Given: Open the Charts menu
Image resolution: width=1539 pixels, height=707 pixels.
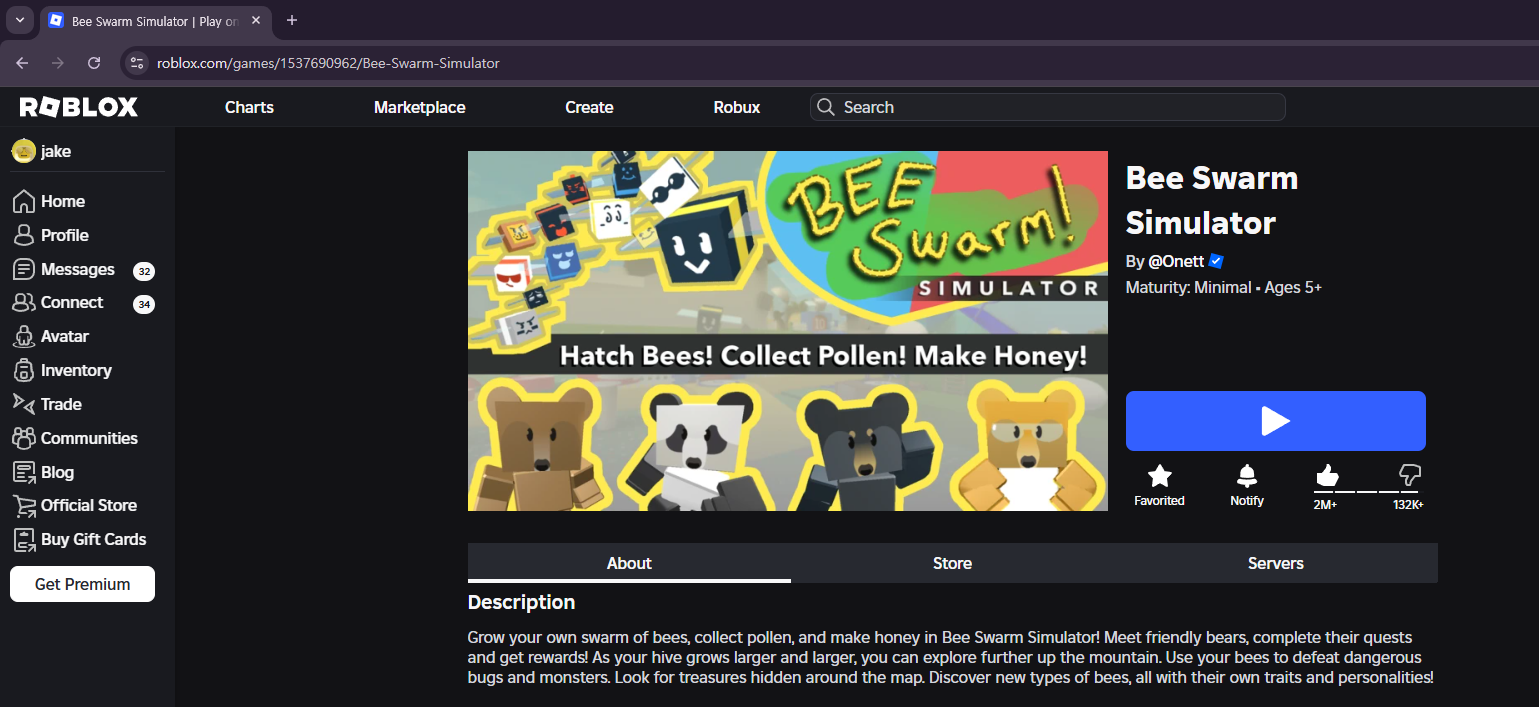Looking at the screenshot, I should (249, 107).
